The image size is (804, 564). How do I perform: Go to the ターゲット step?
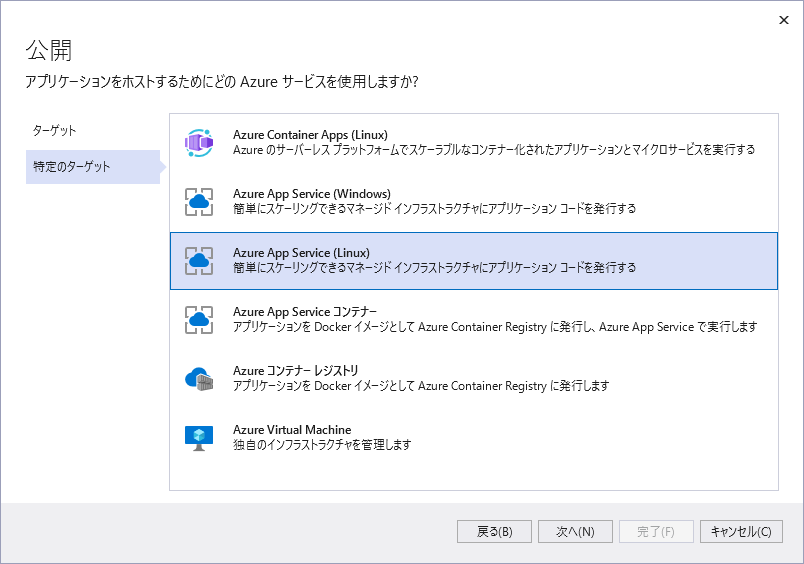pyautogui.click(x=54, y=131)
